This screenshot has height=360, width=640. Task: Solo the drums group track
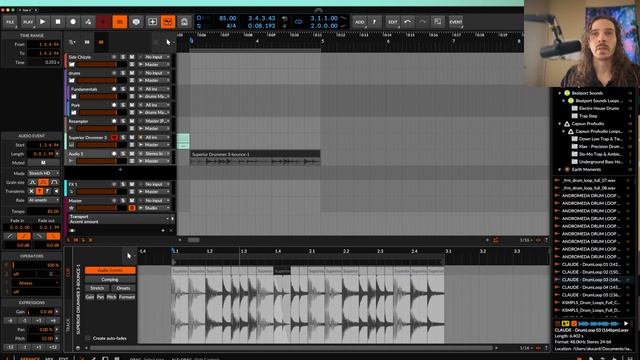click(123, 73)
